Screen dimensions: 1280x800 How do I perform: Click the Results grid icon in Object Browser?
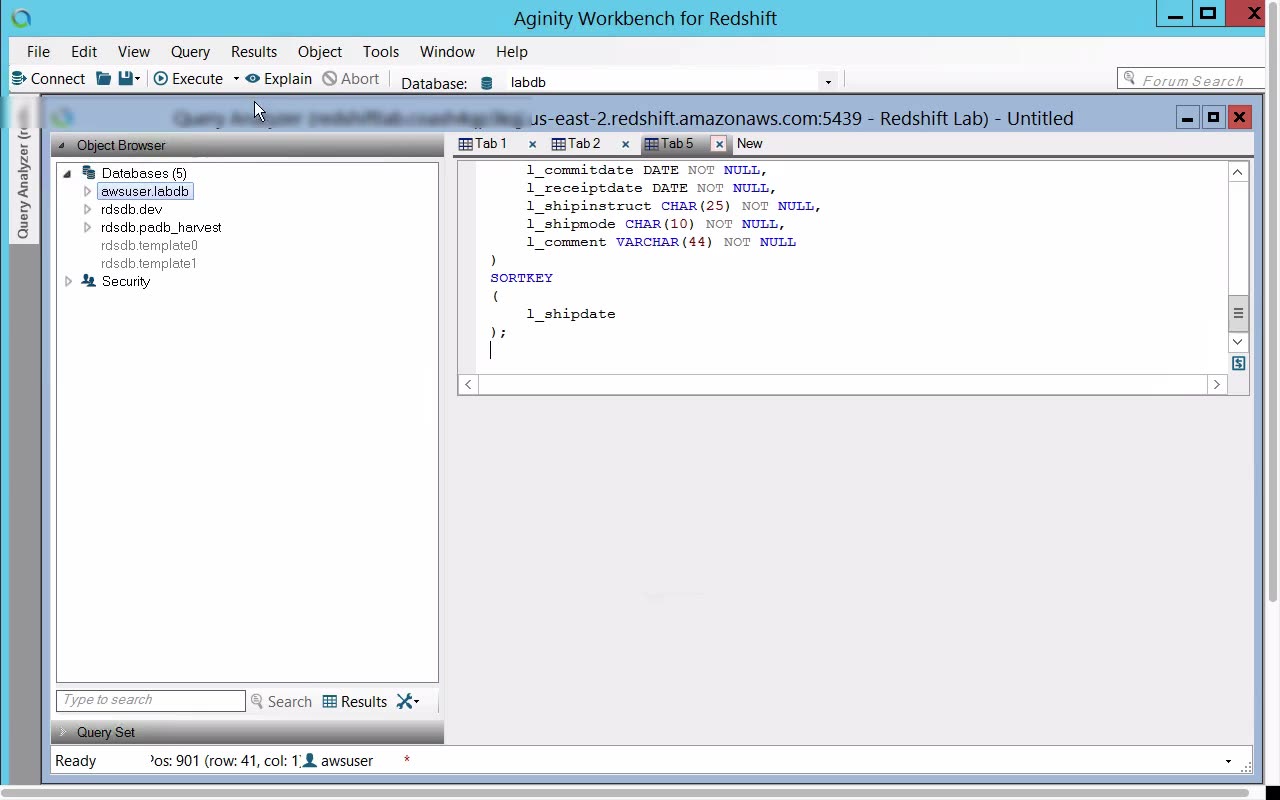point(330,702)
